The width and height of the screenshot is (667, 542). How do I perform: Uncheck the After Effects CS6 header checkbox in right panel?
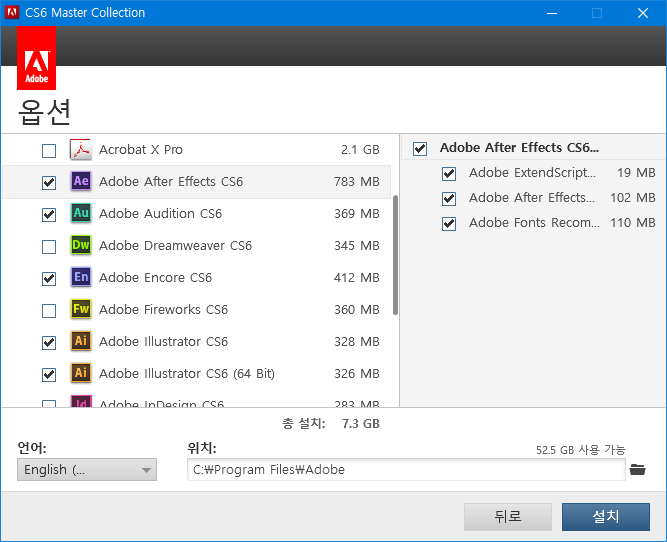[x=420, y=149]
